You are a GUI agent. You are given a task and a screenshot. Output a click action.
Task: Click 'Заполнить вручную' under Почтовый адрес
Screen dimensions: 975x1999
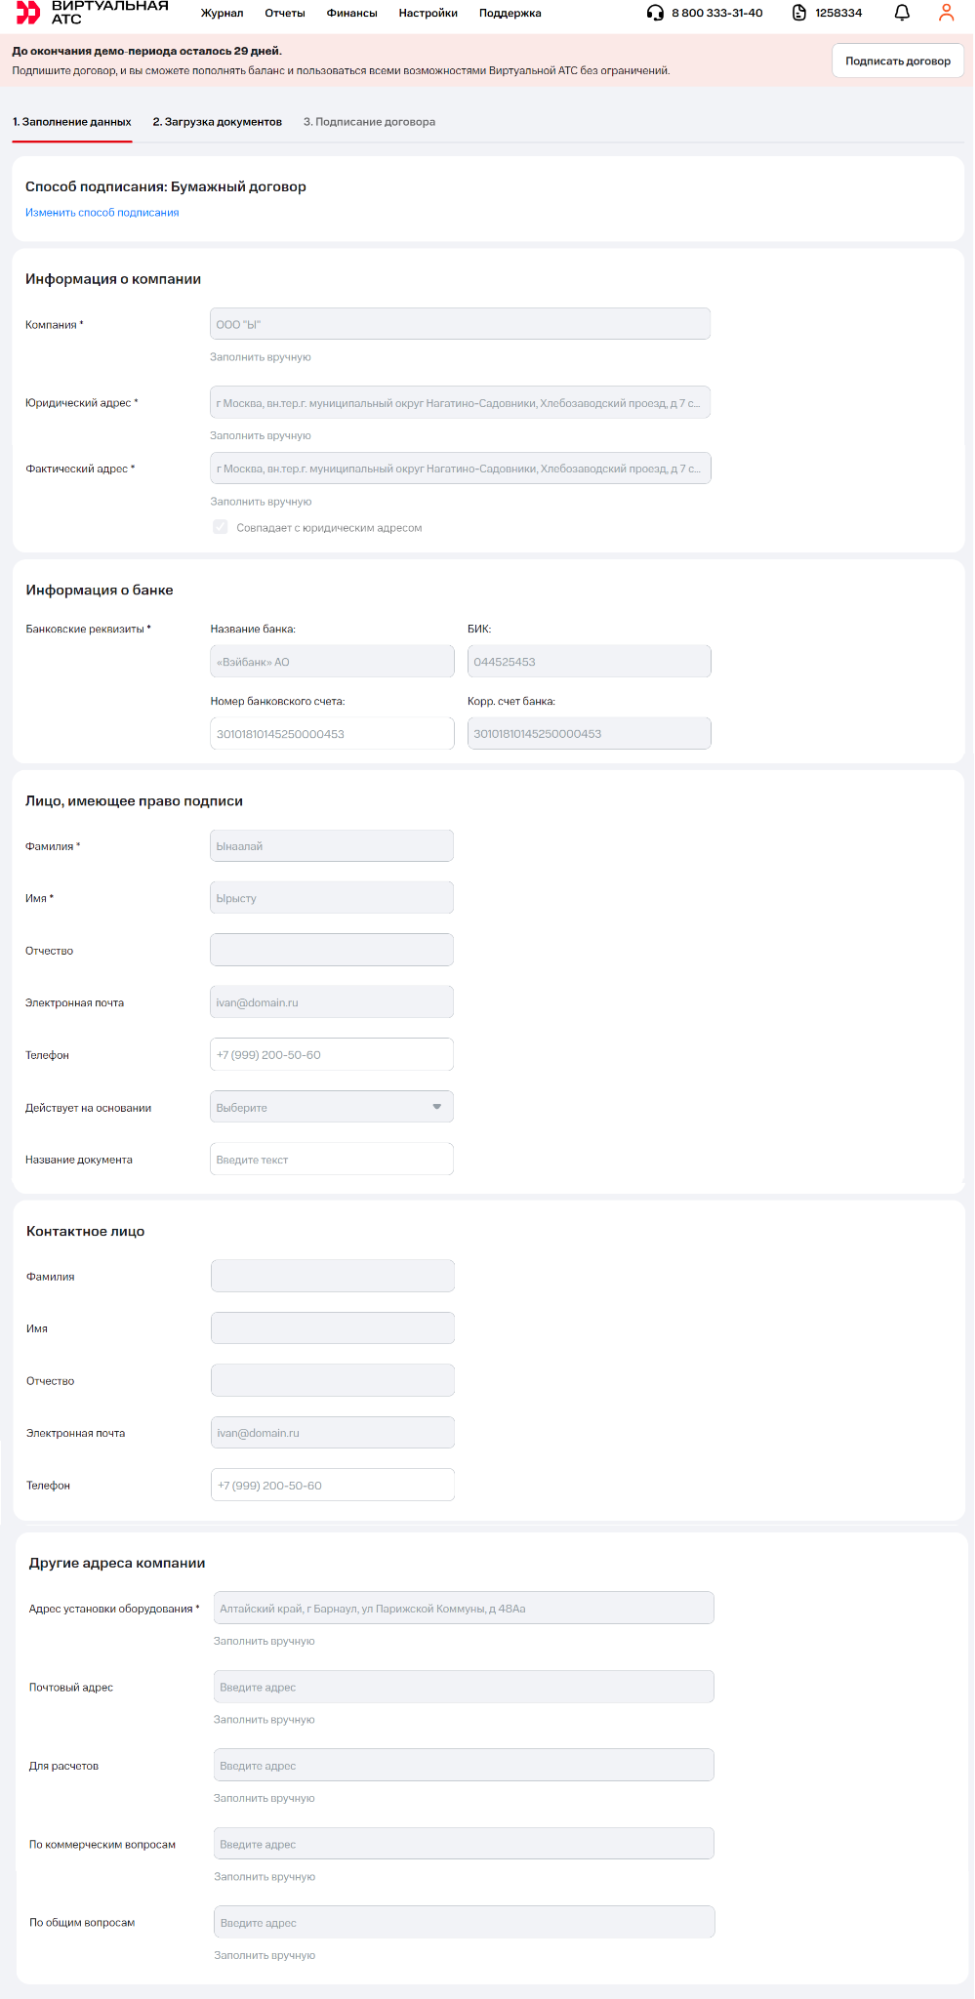click(x=264, y=1719)
